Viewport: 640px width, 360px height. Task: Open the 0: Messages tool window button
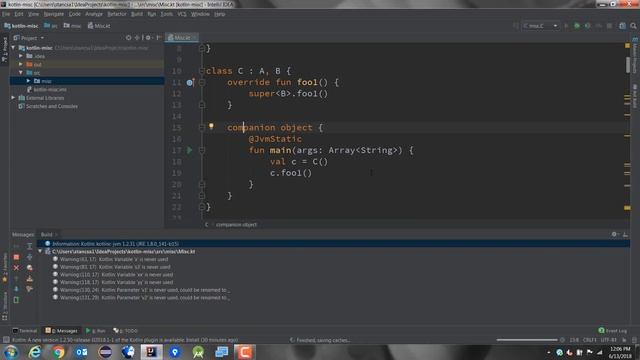tap(61, 331)
